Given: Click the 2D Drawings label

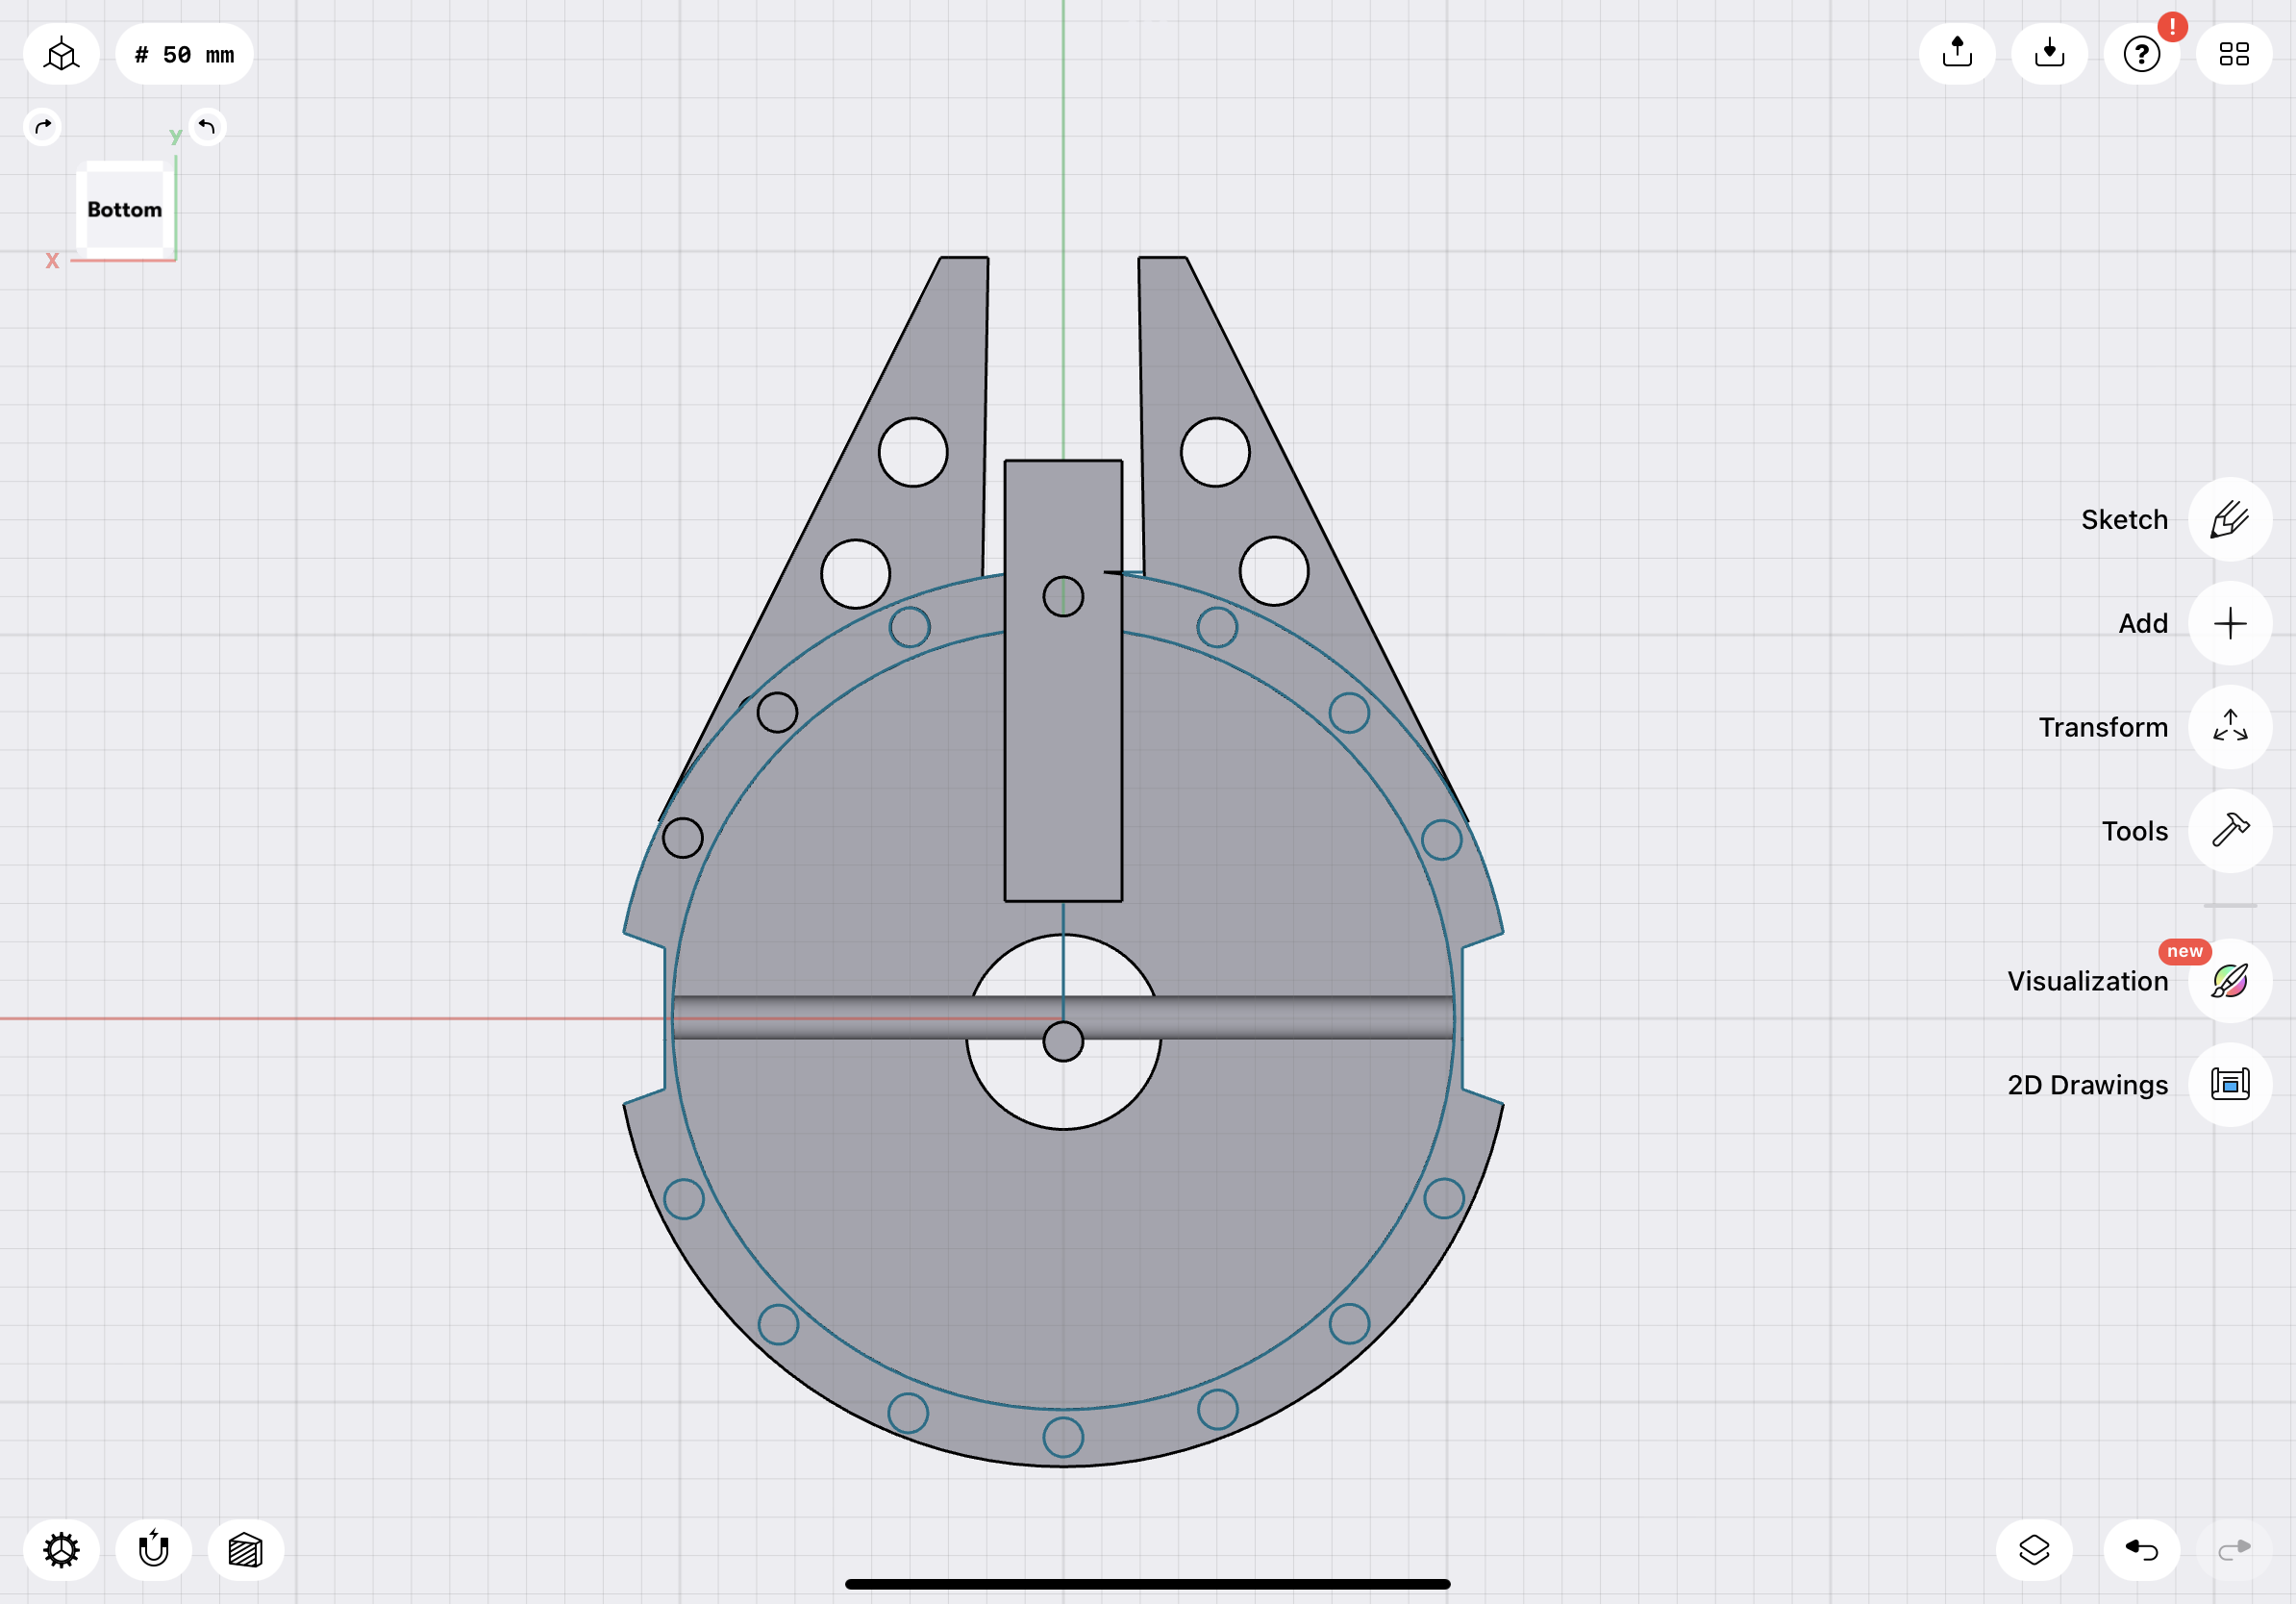Looking at the screenshot, I should [2087, 1086].
